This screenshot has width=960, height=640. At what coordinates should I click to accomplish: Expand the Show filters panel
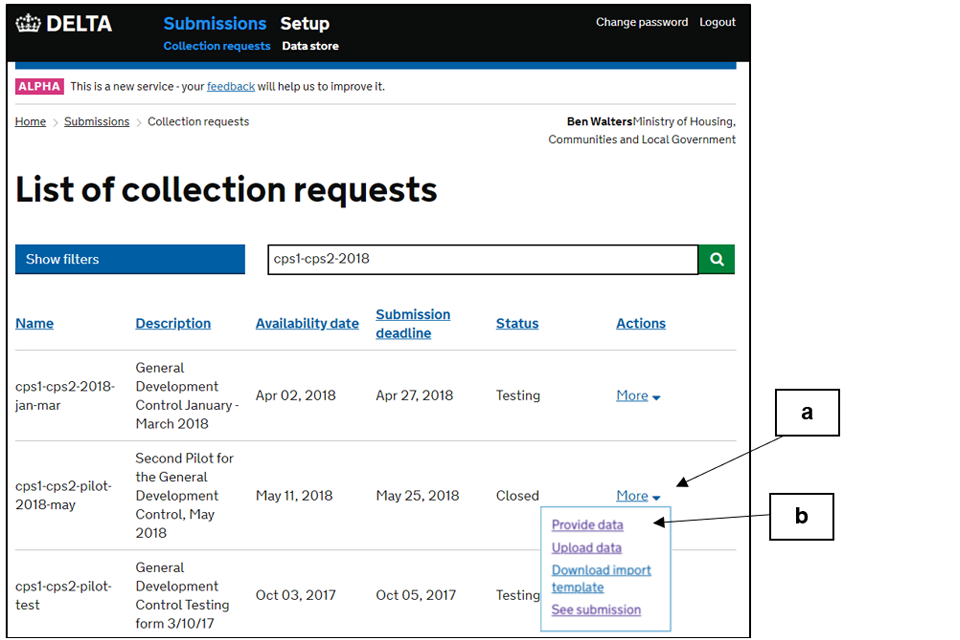(x=130, y=259)
